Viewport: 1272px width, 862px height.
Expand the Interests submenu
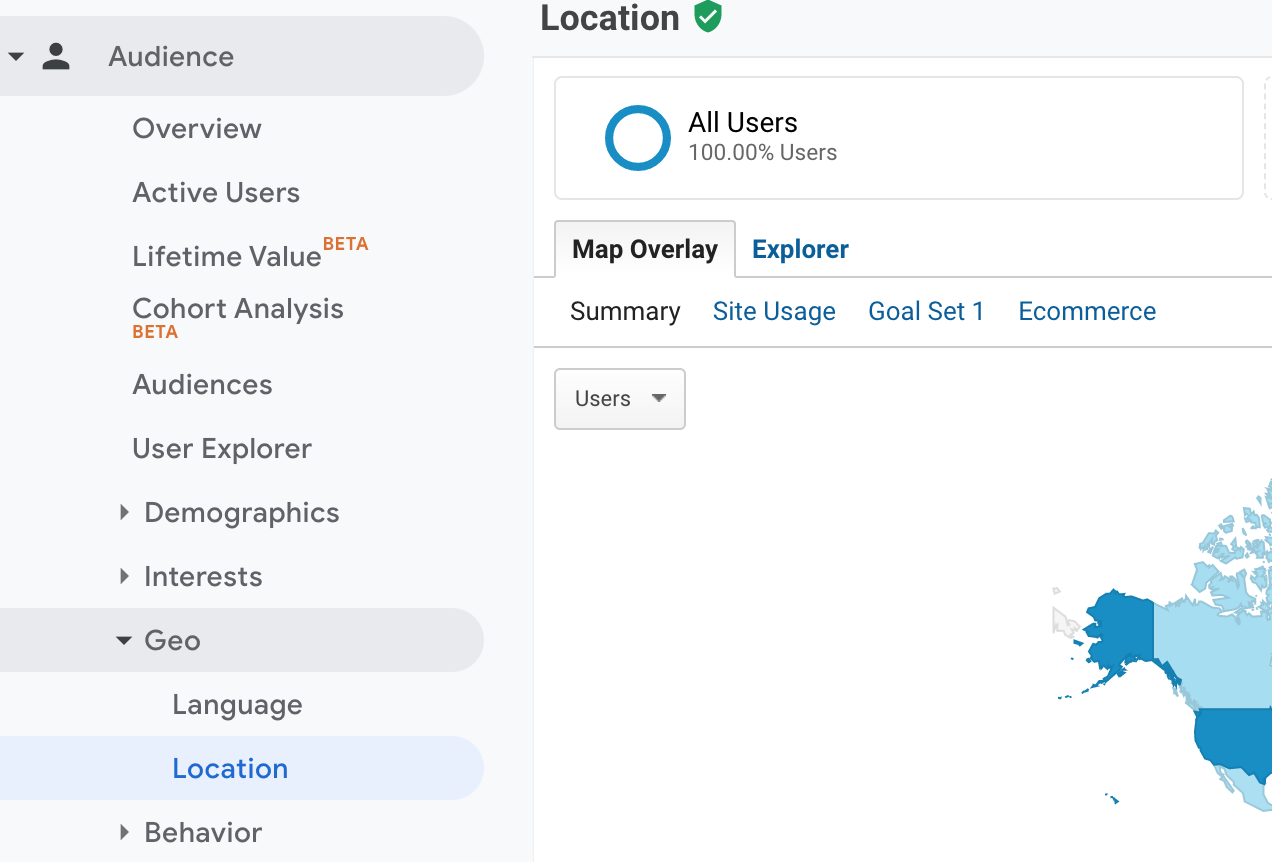coord(125,576)
